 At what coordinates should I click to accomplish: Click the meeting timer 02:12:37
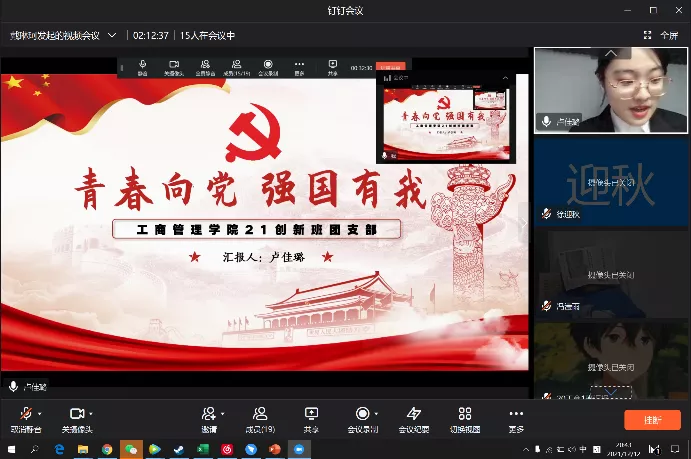[151, 35]
